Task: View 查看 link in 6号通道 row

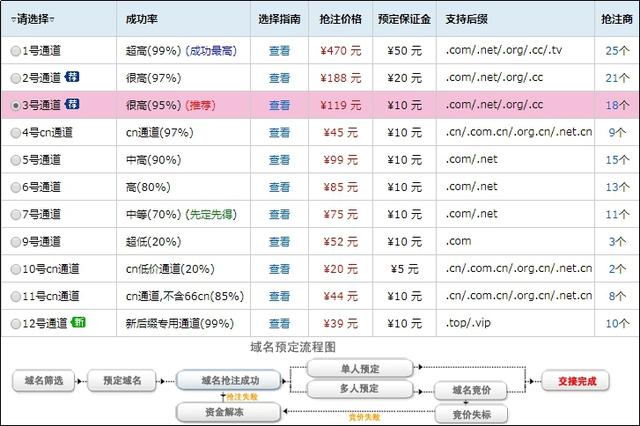Action: point(280,187)
